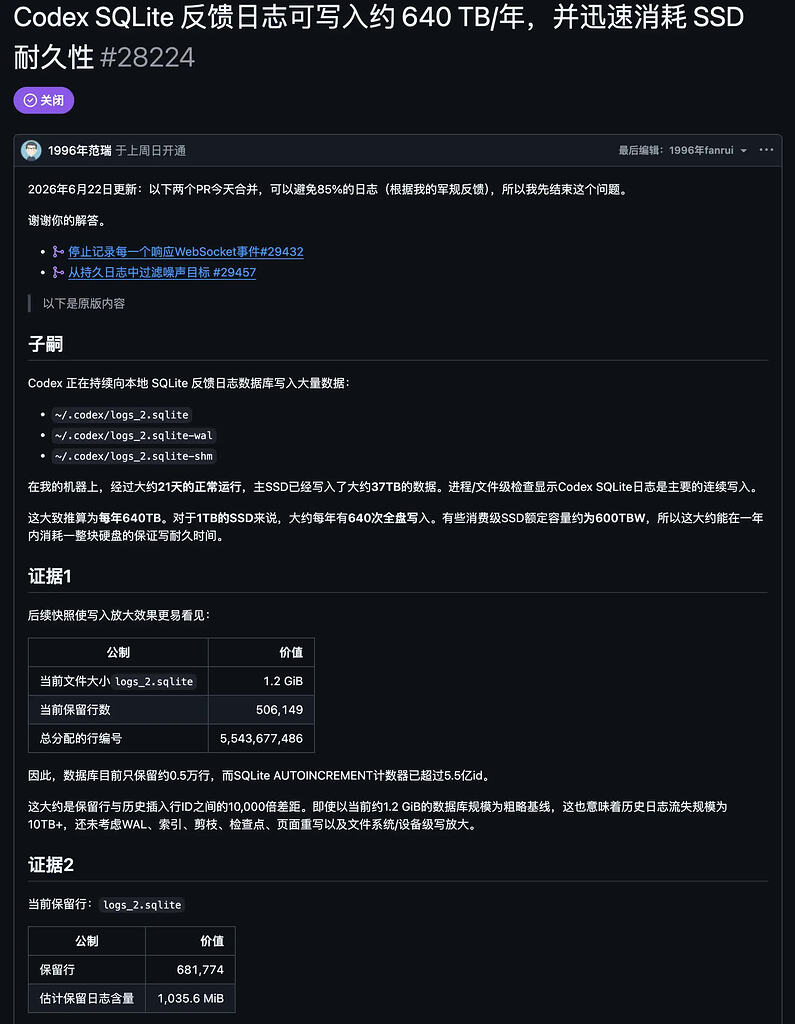
Task: Click the 谢谢你的解答。 line of text
Action: pyautogui.click(x=67, y=221)
